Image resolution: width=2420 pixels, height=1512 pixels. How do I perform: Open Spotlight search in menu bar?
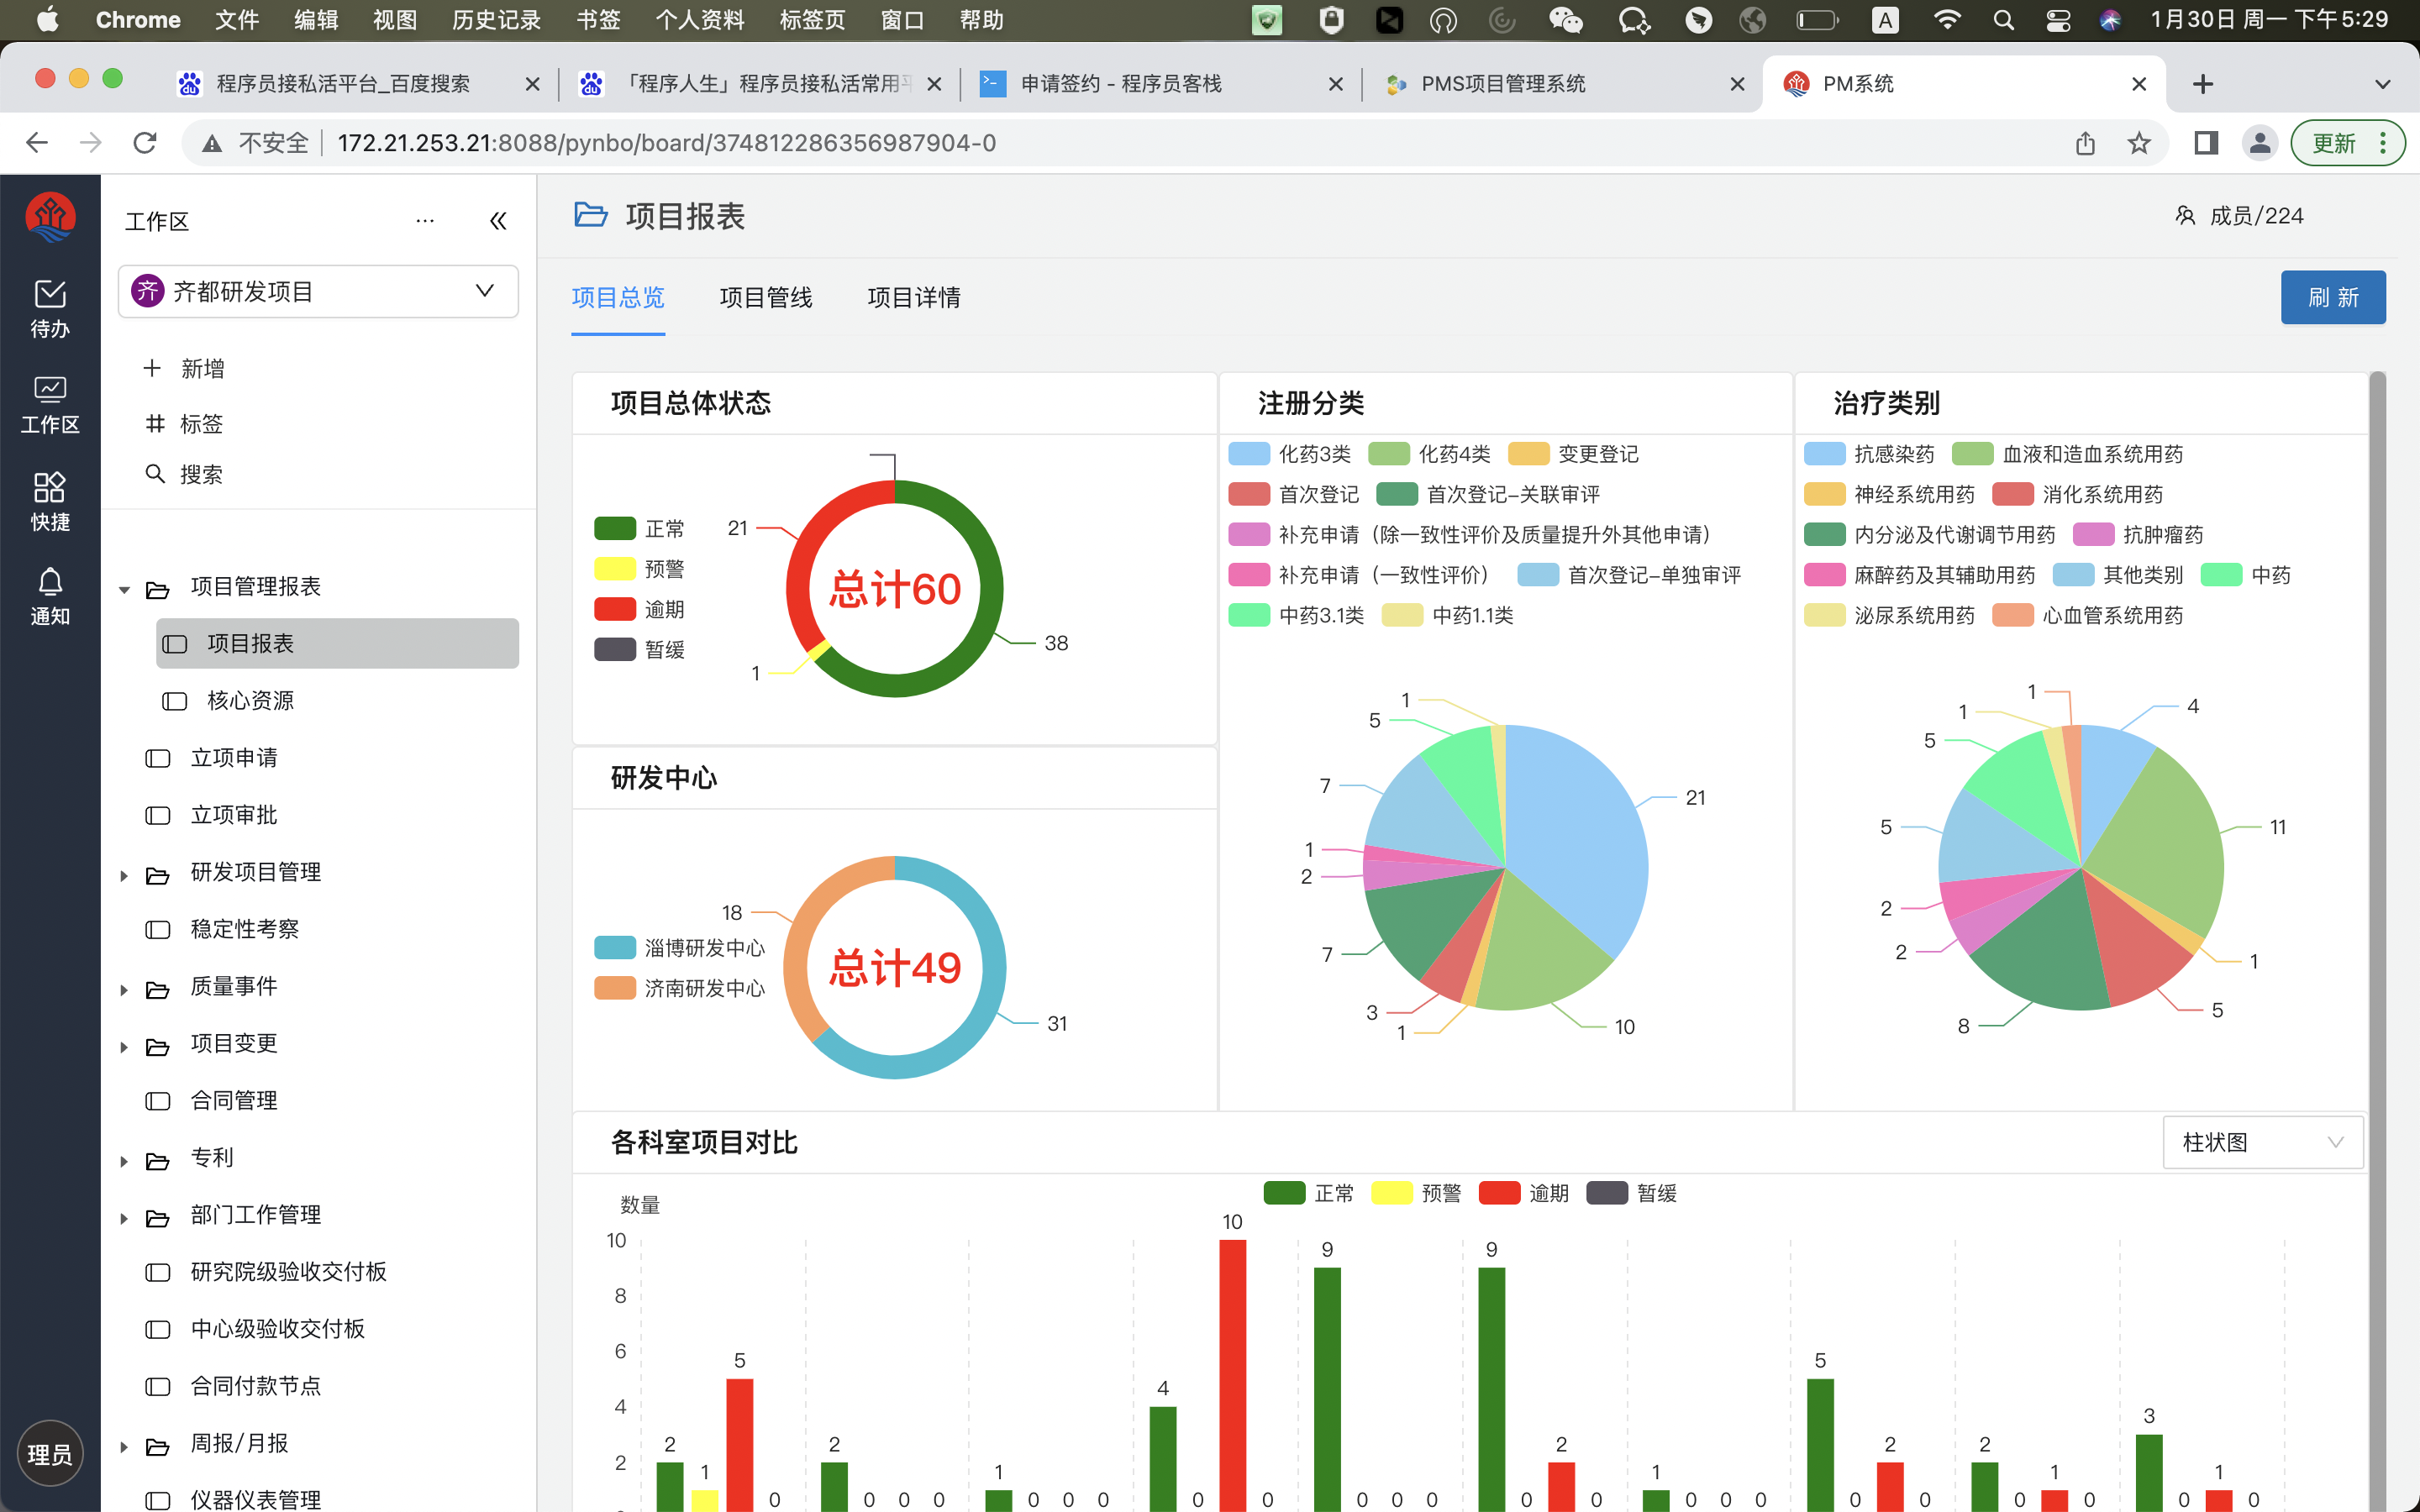[2003, 20]
